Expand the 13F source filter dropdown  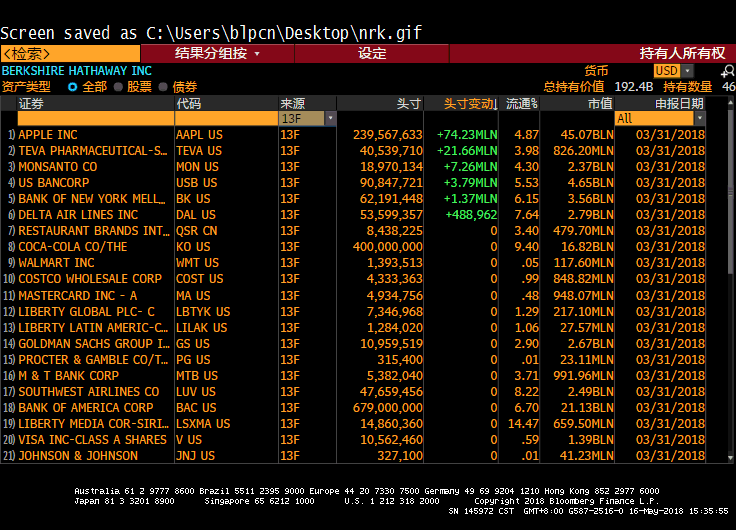point(330,118)
